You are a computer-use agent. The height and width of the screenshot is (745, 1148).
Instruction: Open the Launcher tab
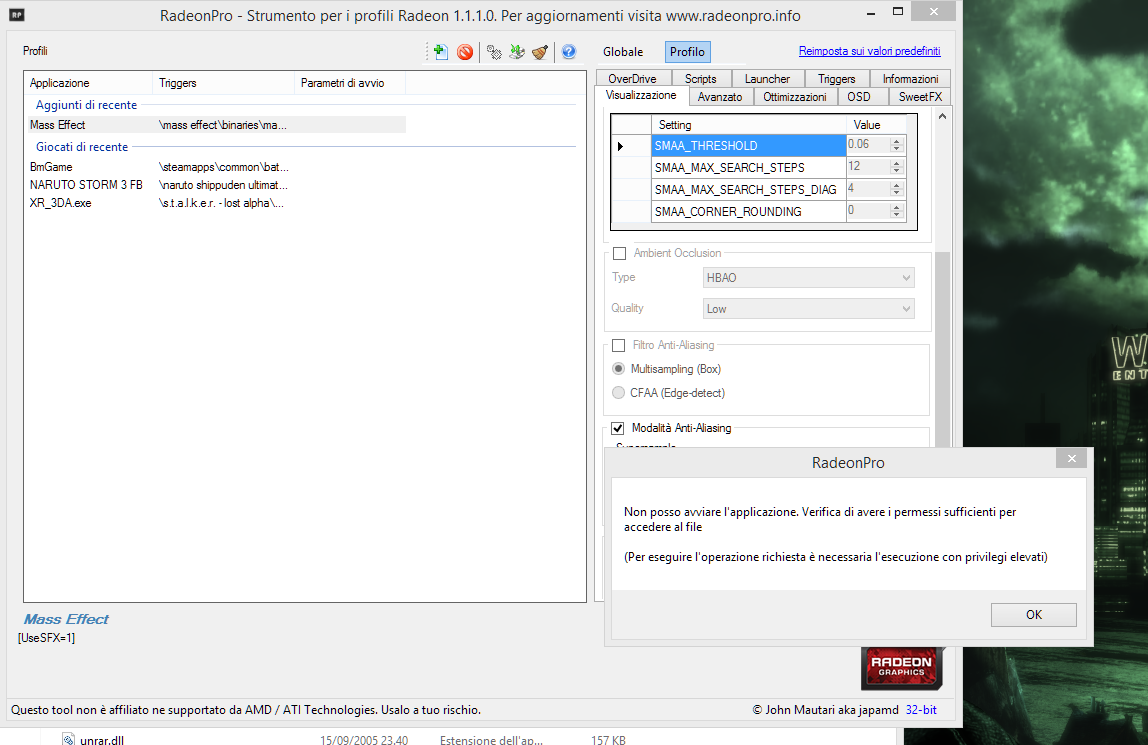[767, 78]
